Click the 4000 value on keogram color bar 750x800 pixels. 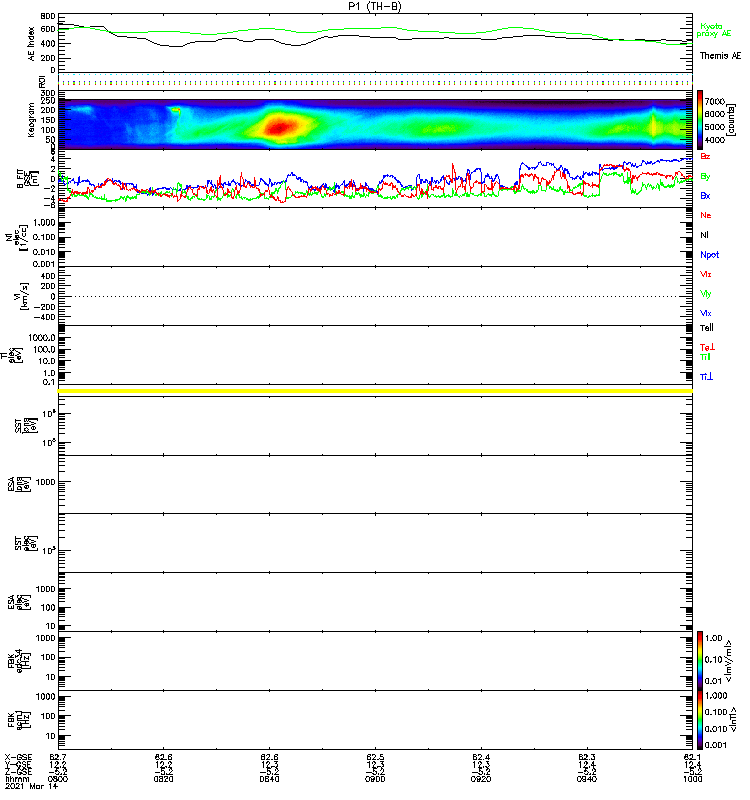[x=714, y=140]
